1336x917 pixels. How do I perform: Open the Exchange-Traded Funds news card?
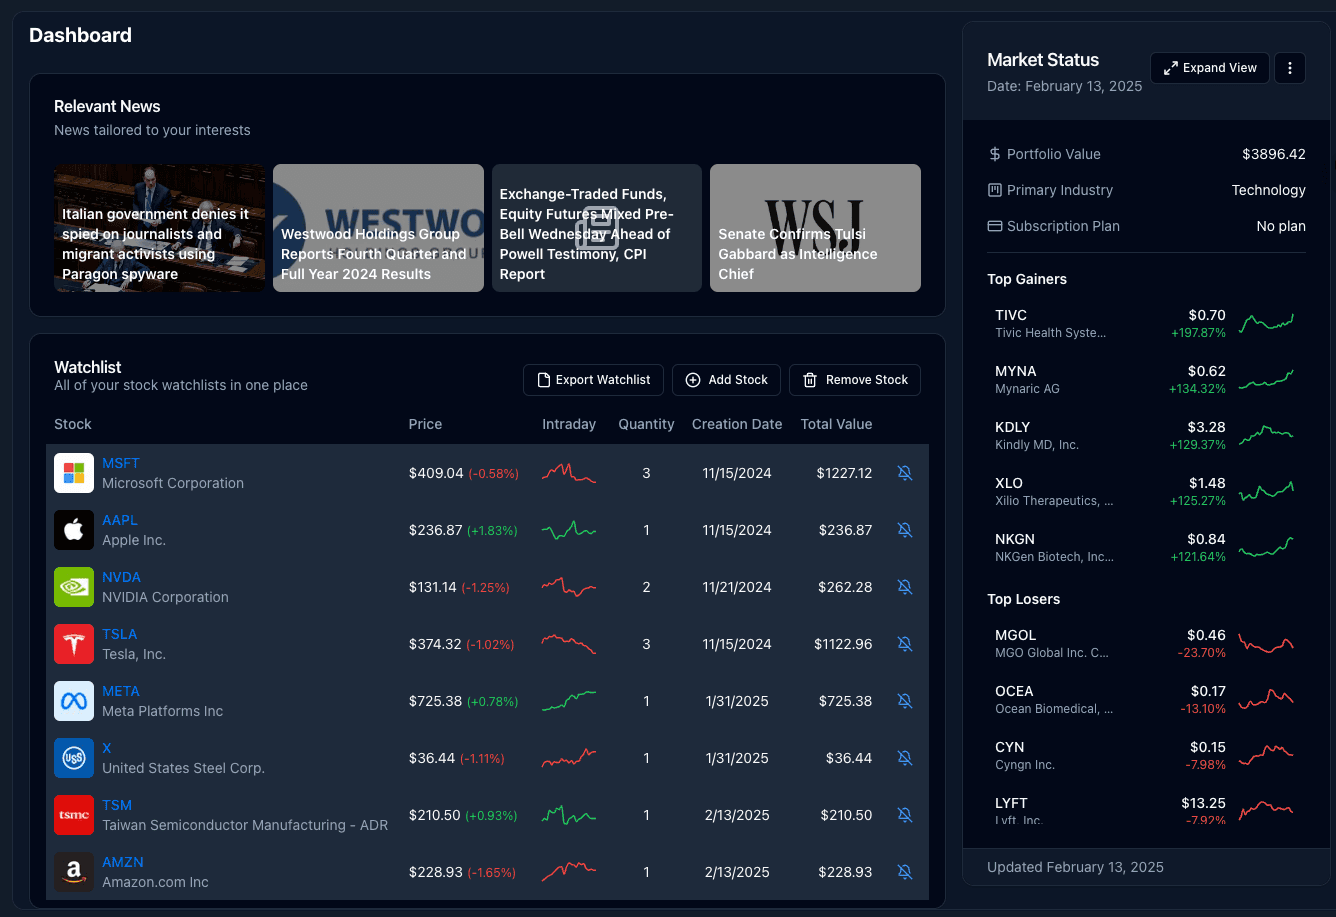click(597, 228)
